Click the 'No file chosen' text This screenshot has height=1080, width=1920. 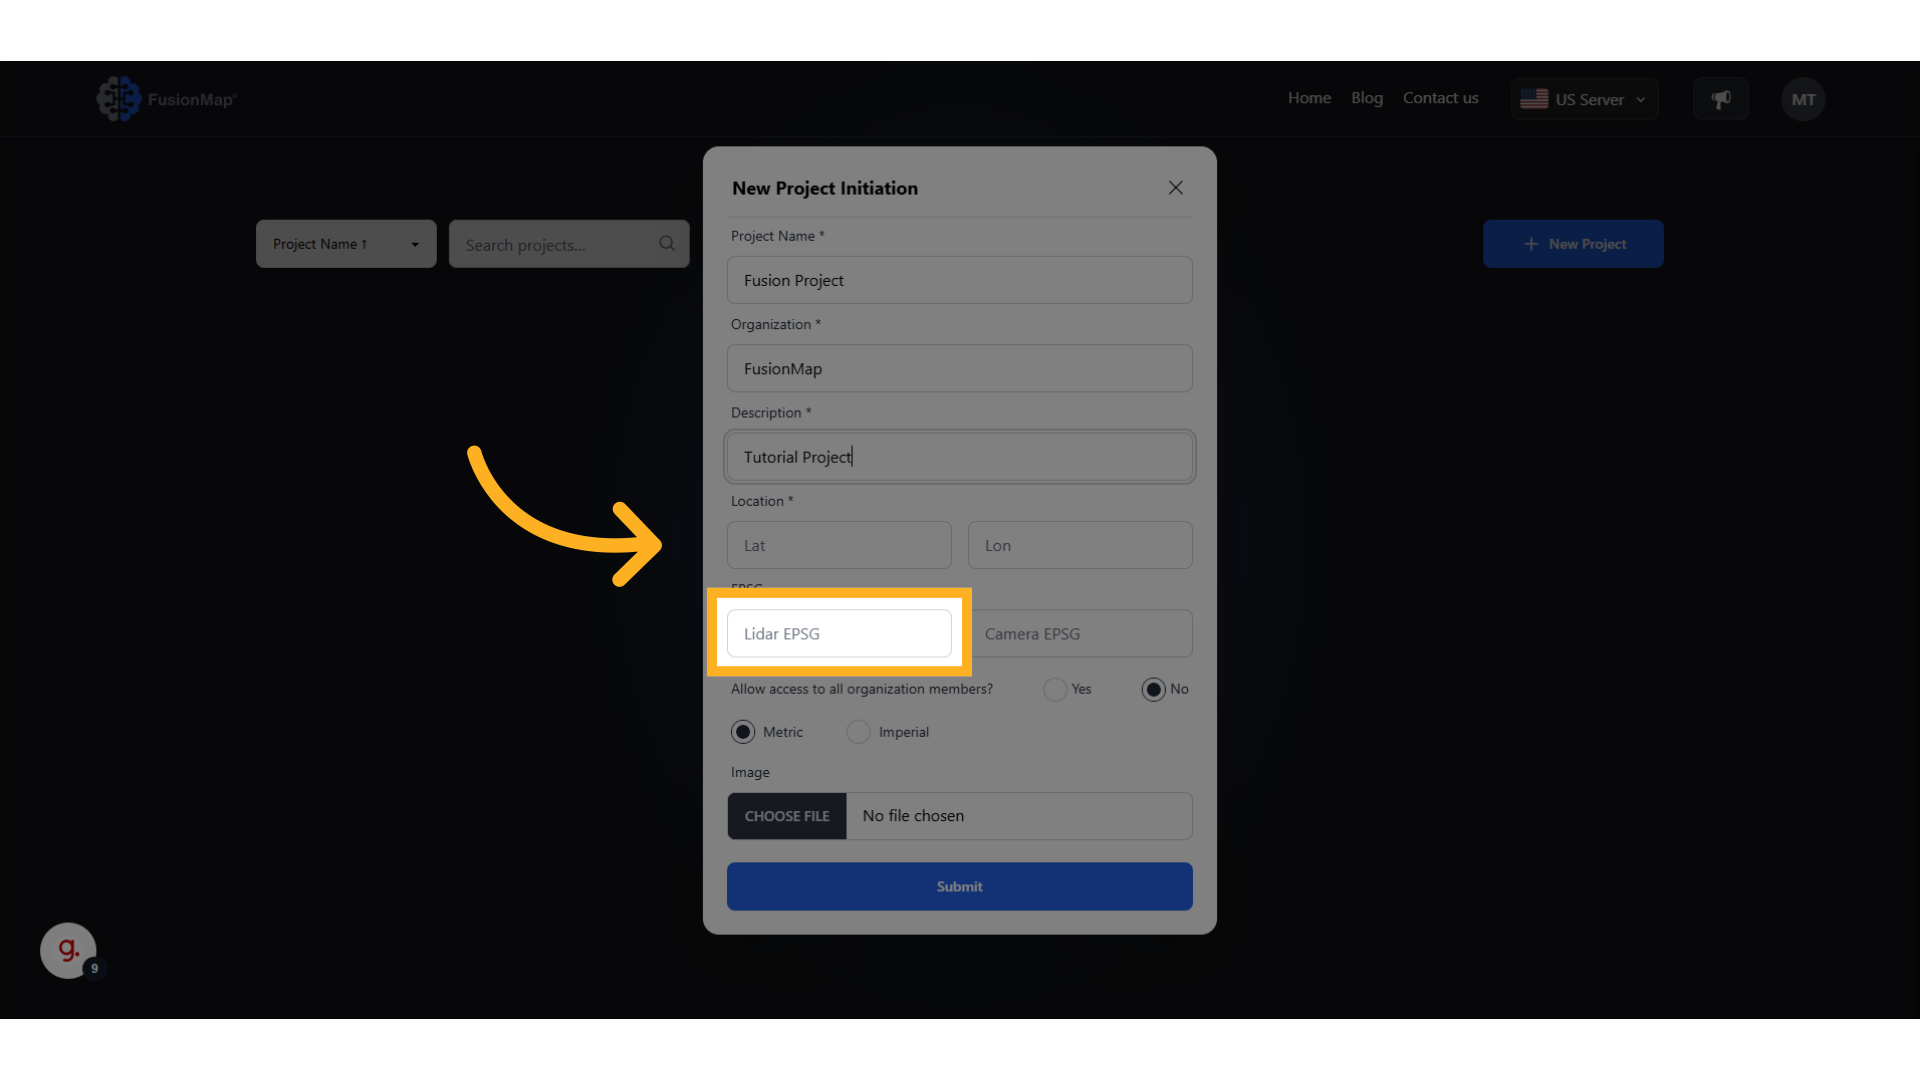tap(913, 816)
